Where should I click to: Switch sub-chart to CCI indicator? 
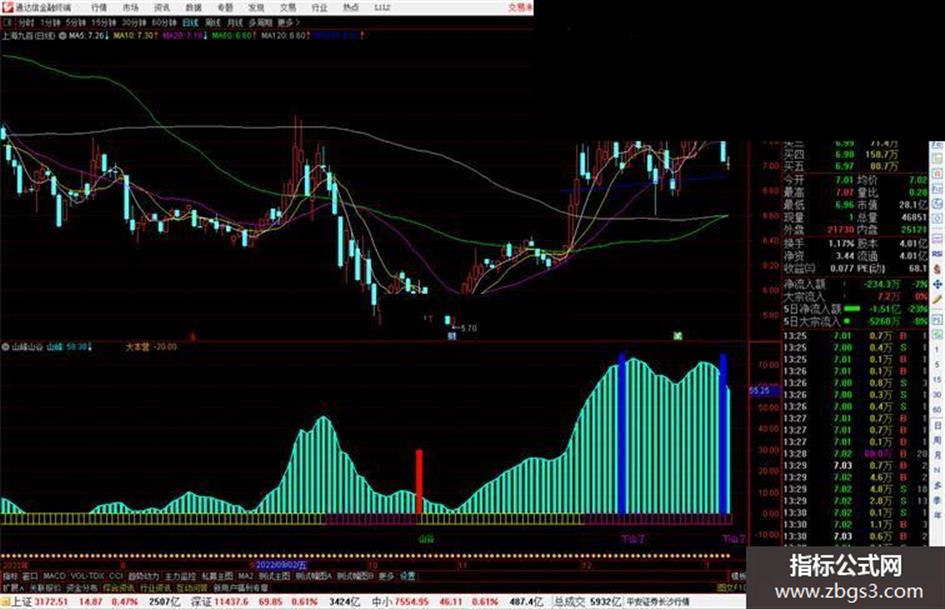(x=116, y=576)
